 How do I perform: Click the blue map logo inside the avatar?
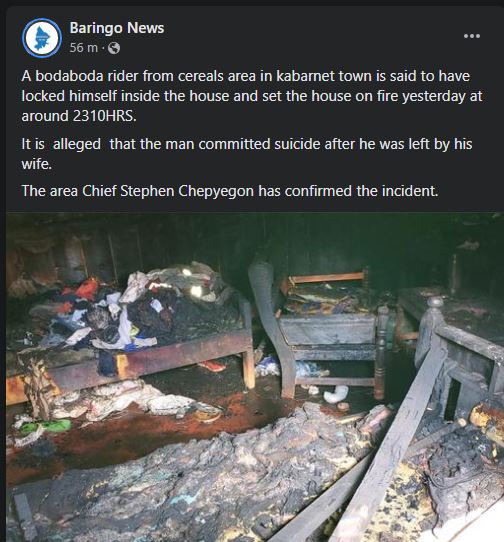(x=41, y=38)
